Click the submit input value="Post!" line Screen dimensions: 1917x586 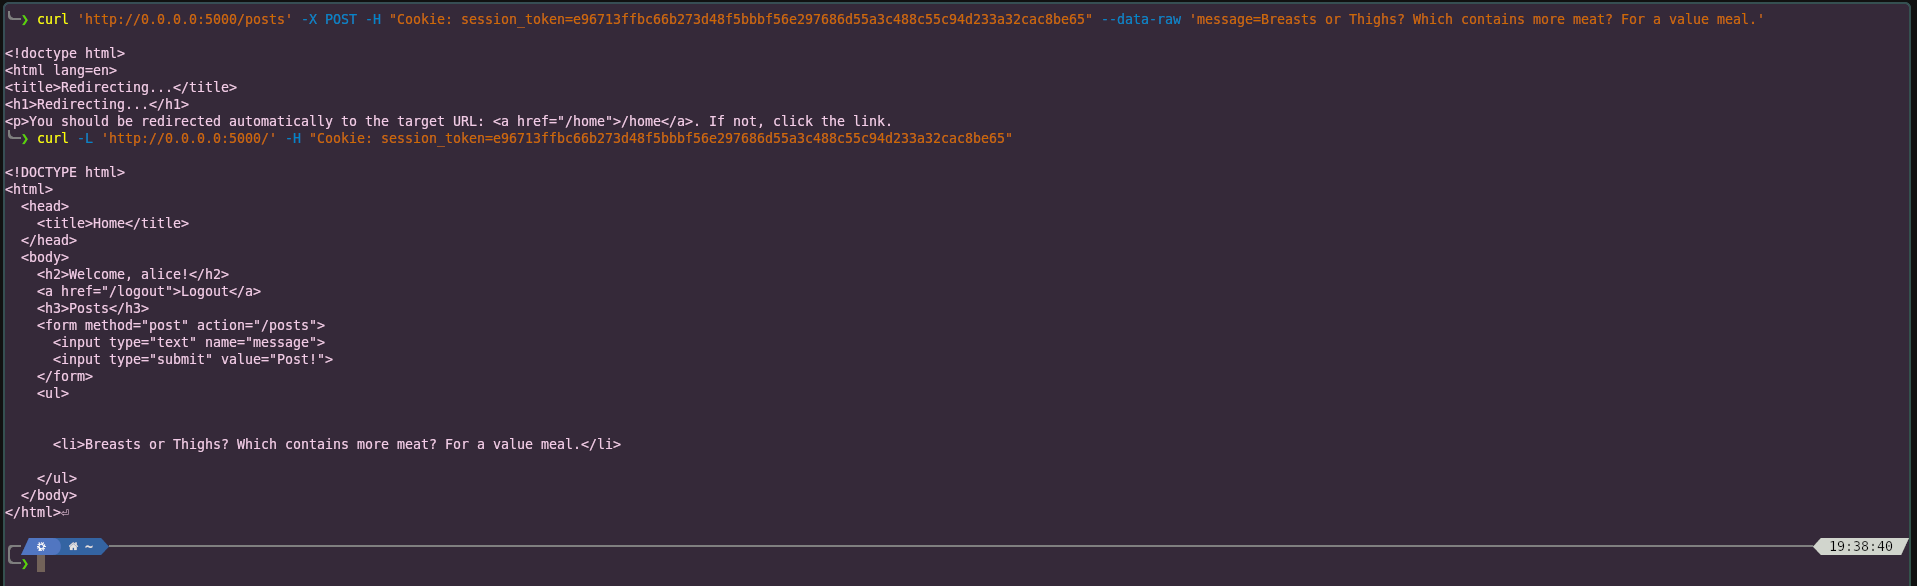[193, 359]
